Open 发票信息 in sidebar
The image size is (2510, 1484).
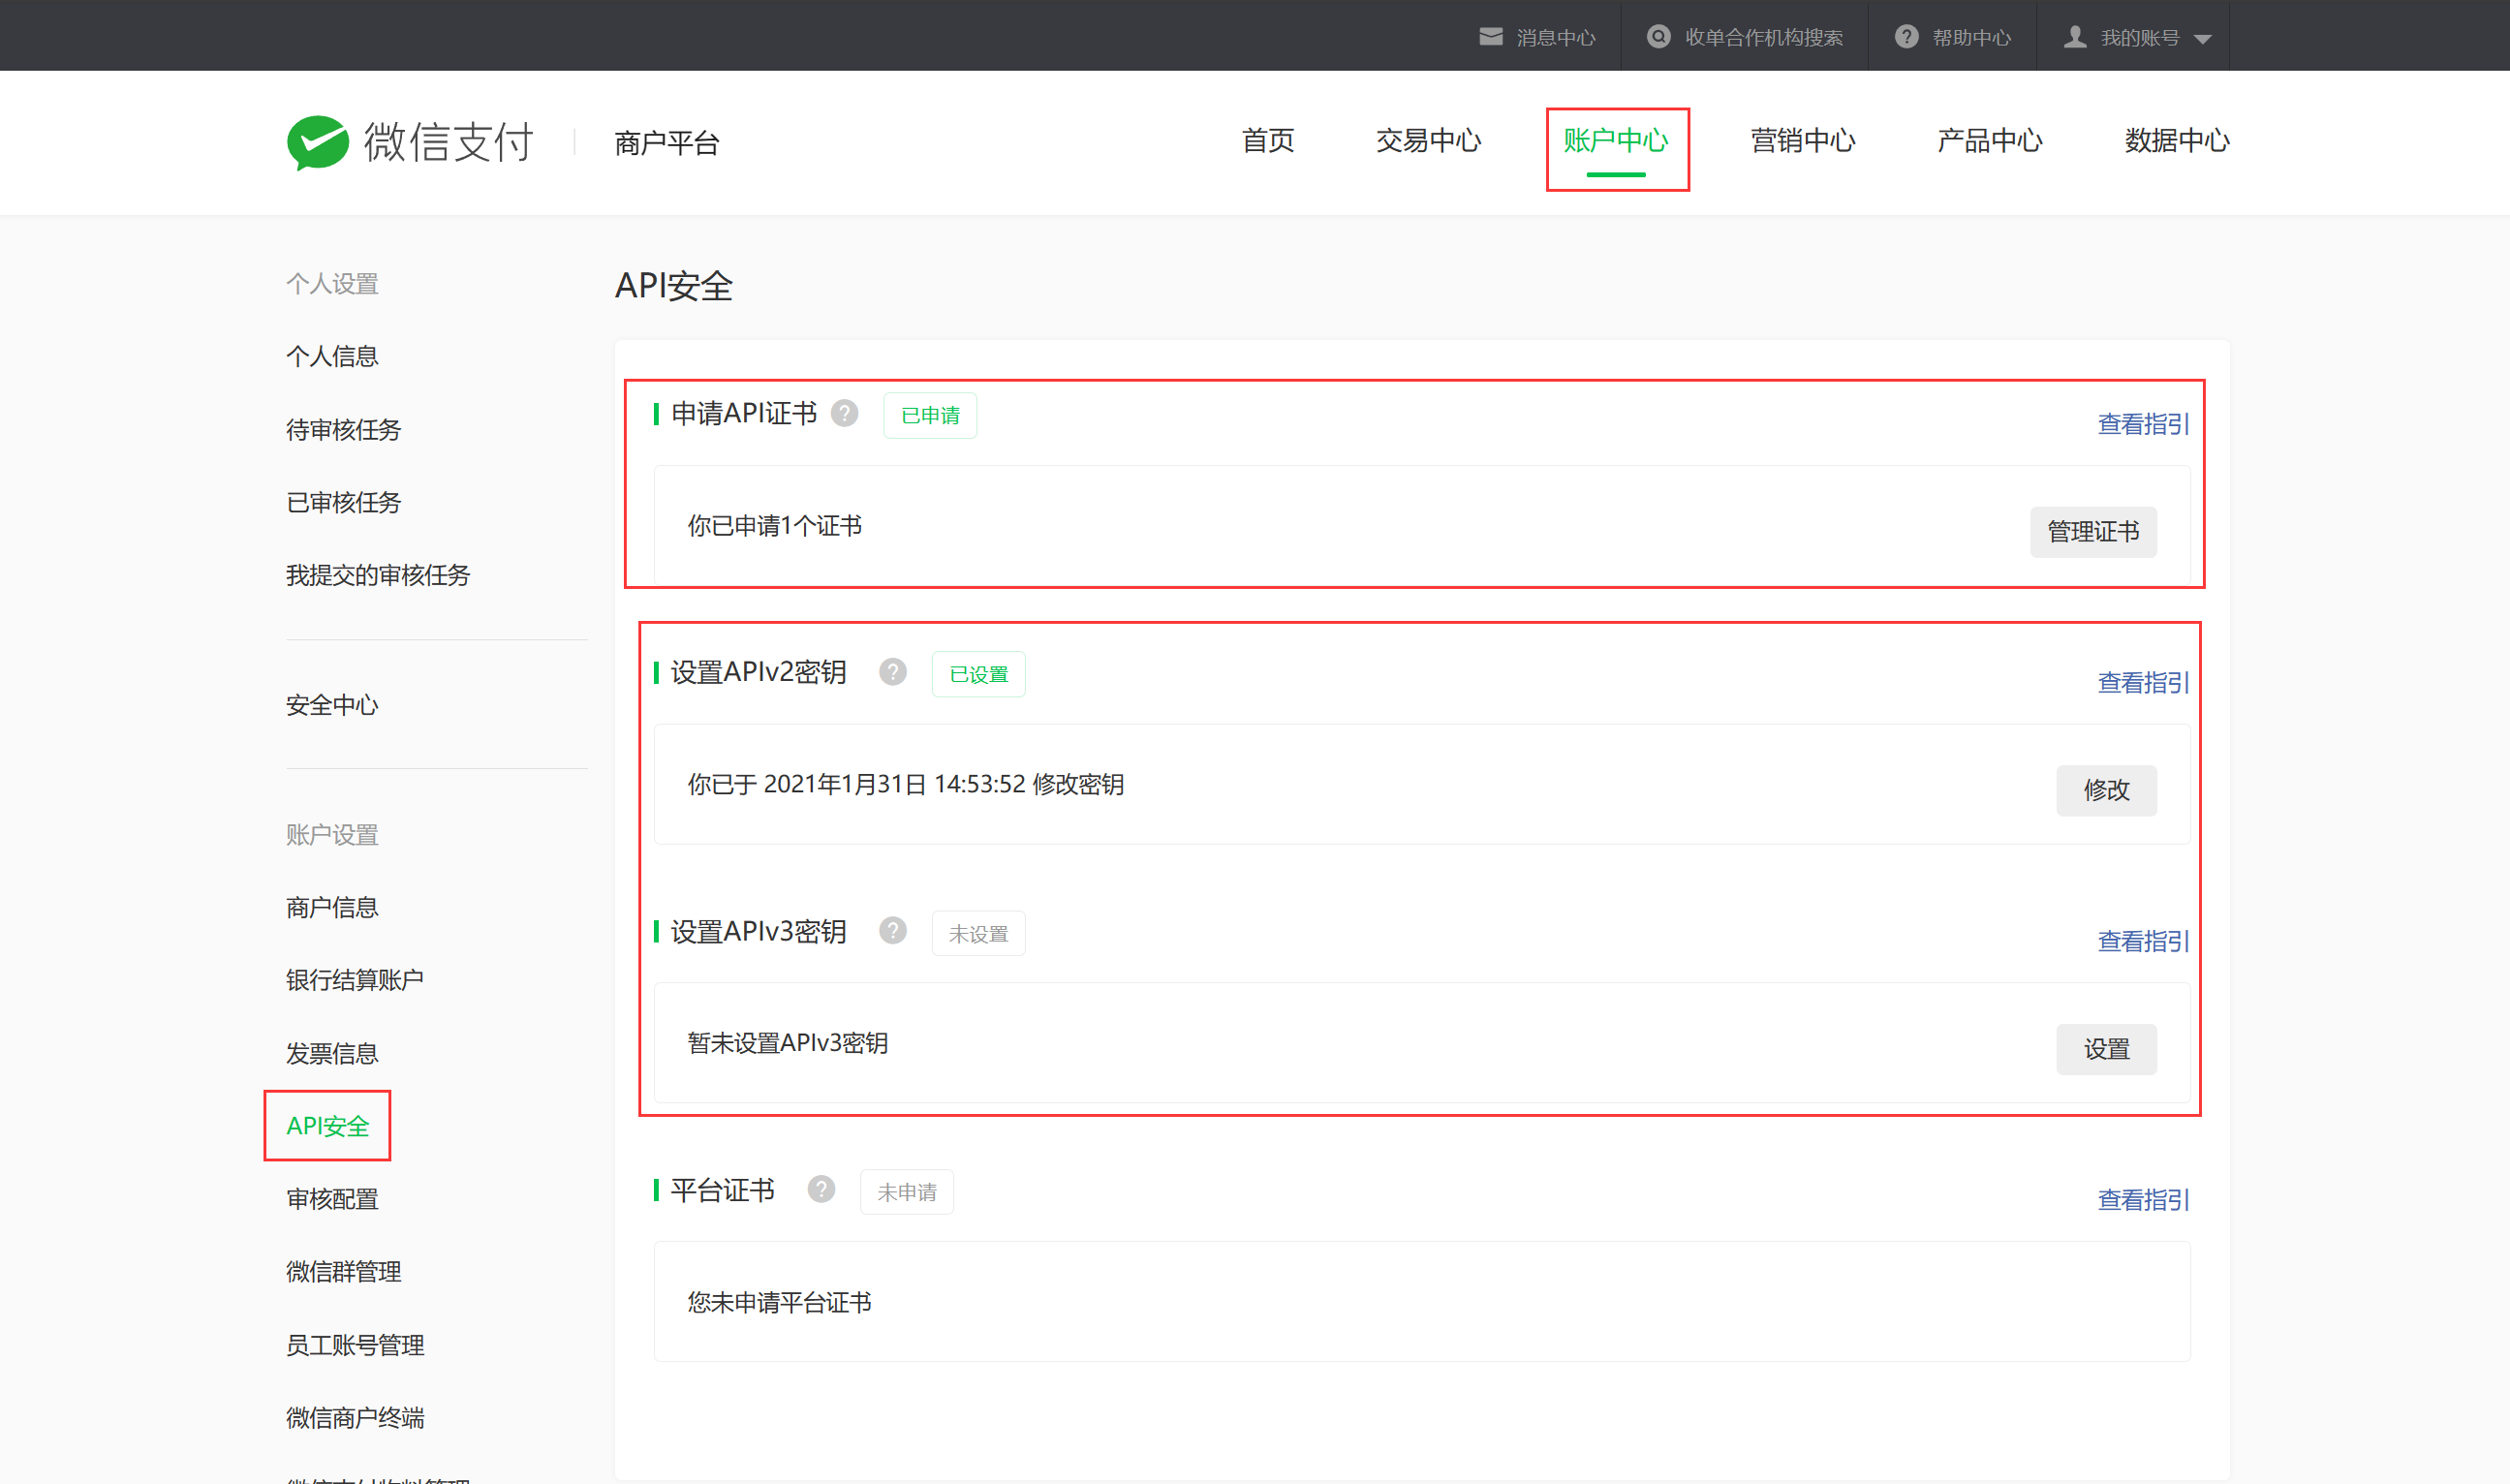[x=332, y=1053]
